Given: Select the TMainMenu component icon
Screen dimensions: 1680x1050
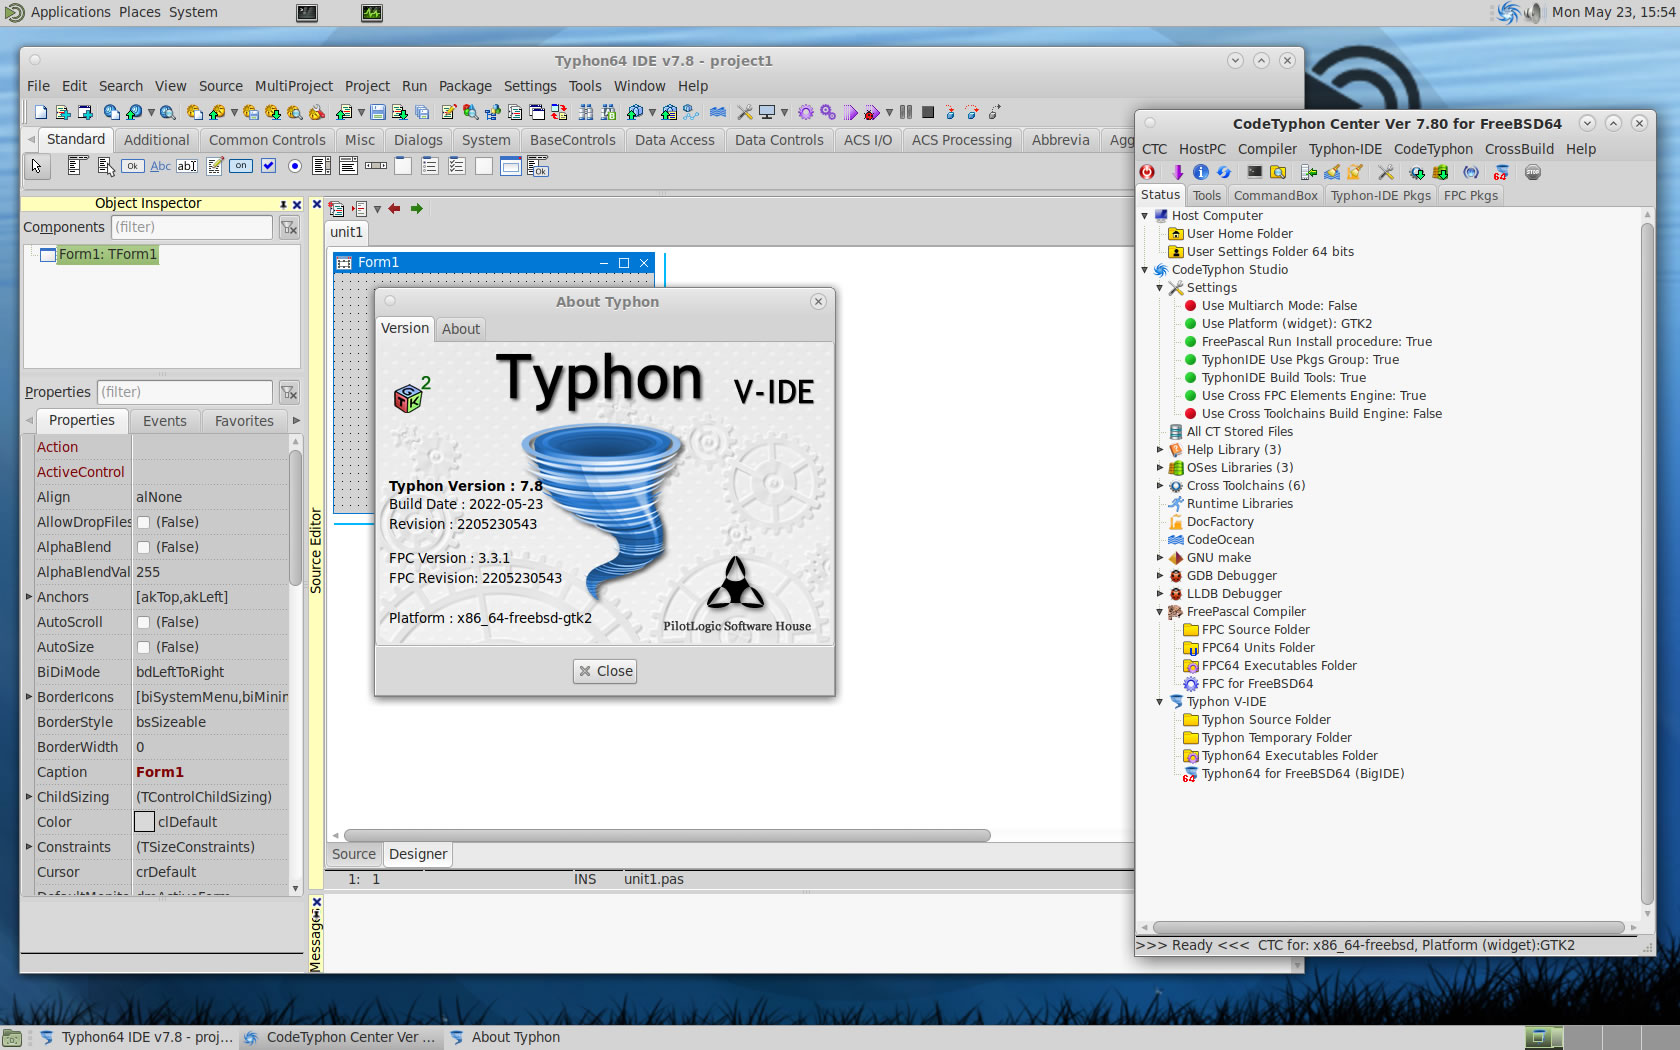Looking at the screenshot, I should pyautogui.click(x=77, y=166).
